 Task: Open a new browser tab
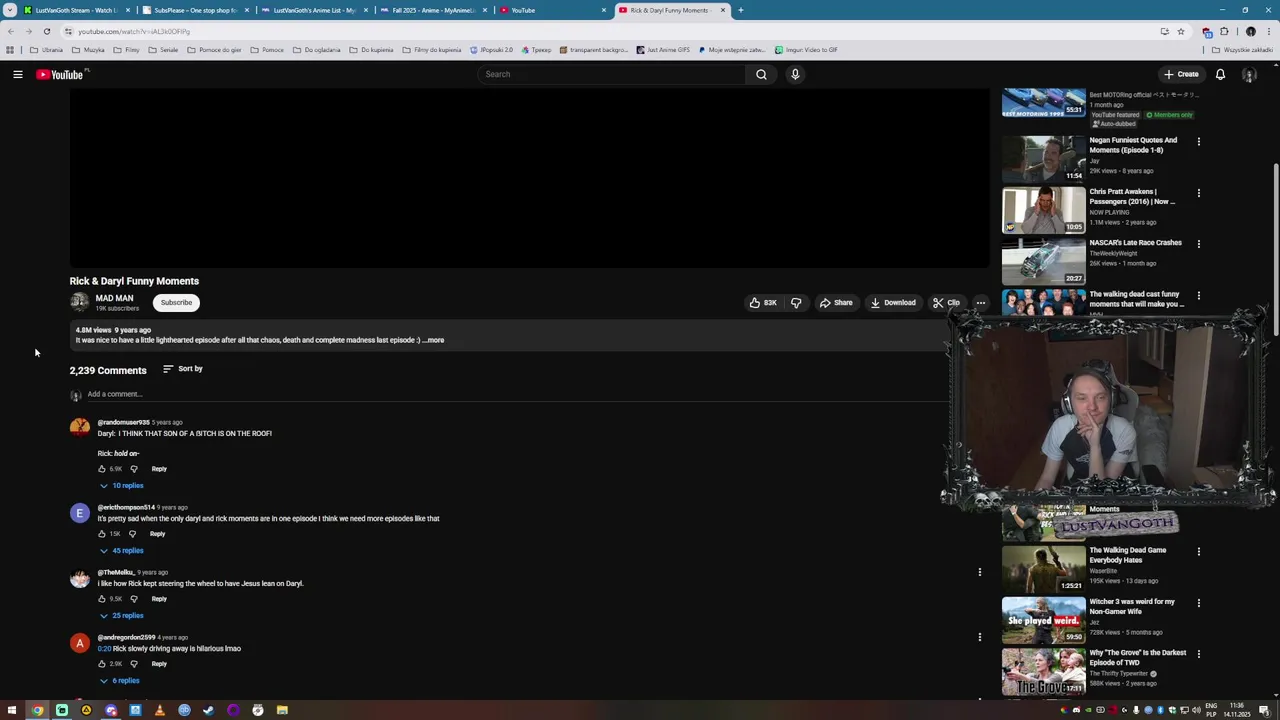741,10
